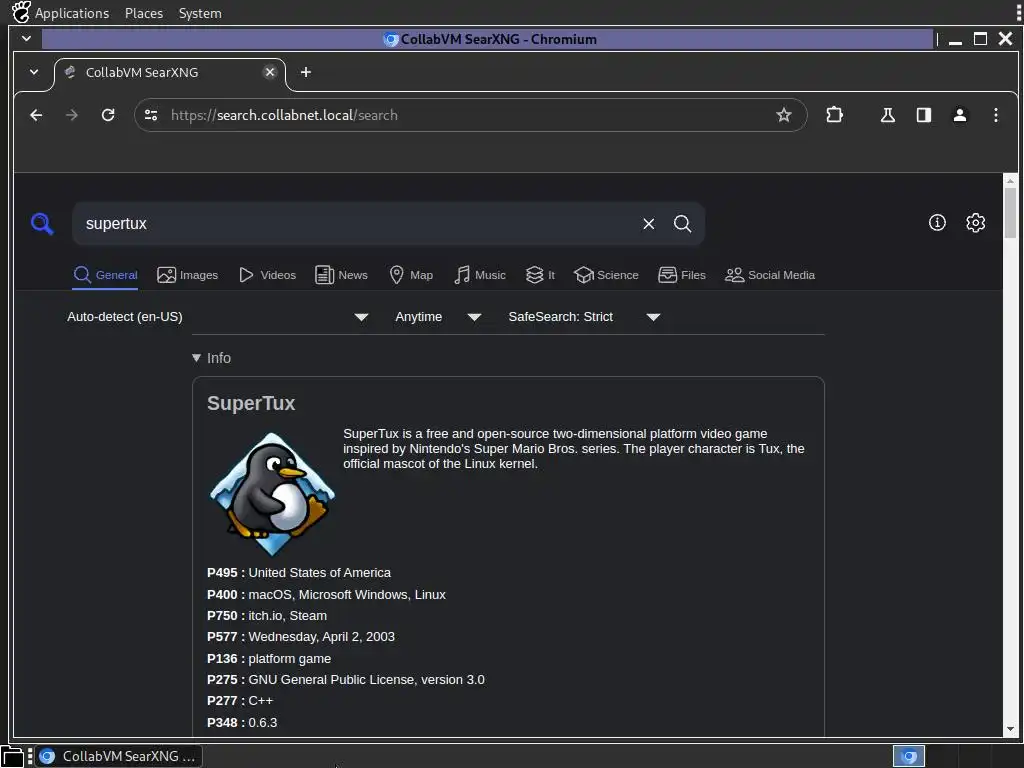Select the General search category
This screenshot has width=1024, height=768.
coord(105,275)
